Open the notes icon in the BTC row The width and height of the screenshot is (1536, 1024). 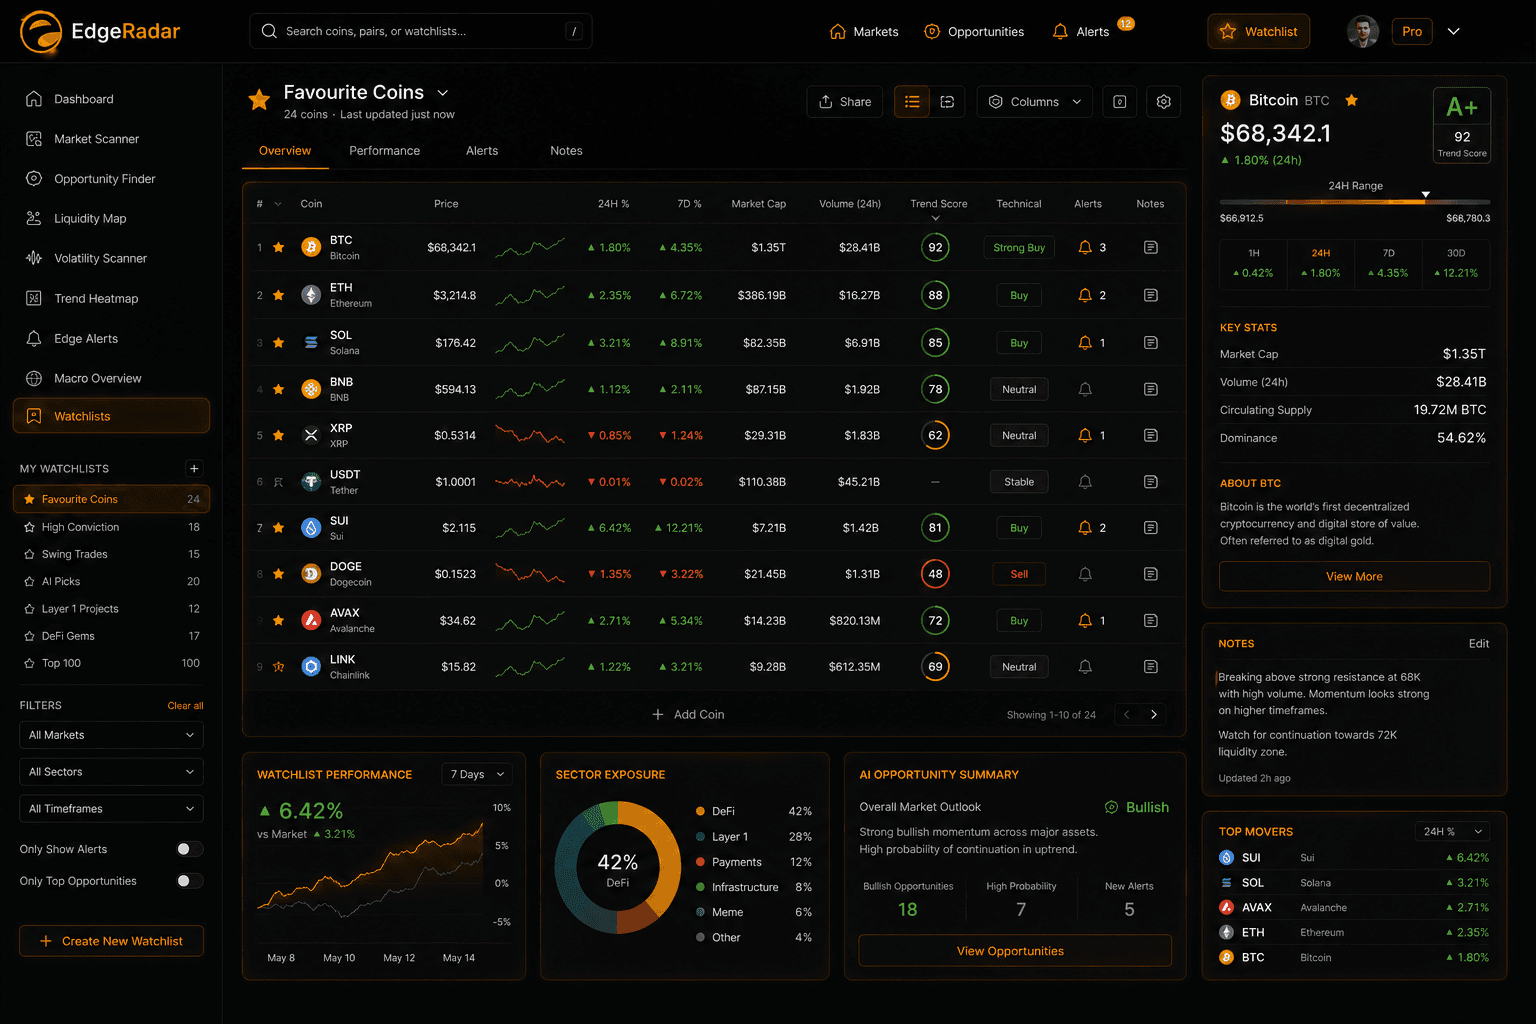[1151, 247]
